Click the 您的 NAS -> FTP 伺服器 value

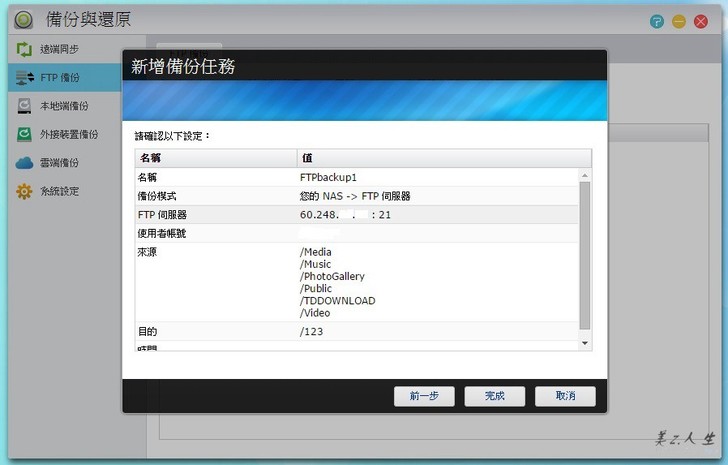355,196
